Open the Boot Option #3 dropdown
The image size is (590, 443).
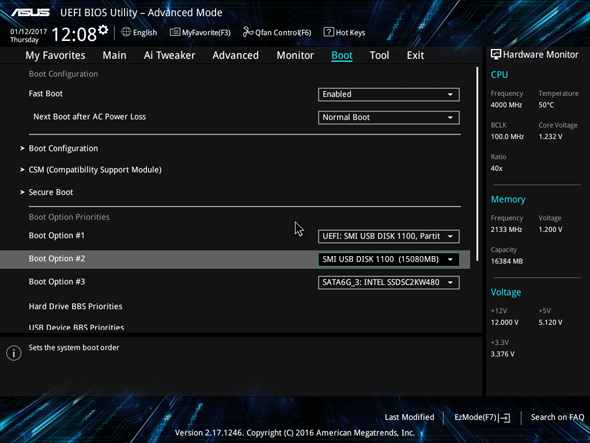[x=389, y=282]
